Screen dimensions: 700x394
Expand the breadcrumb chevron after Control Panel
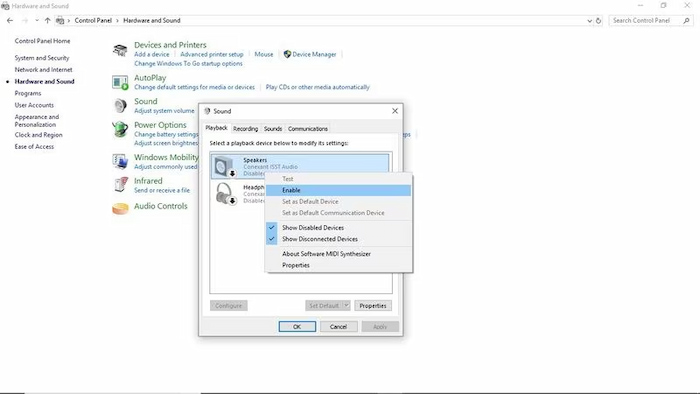click(x=117, y=21)
